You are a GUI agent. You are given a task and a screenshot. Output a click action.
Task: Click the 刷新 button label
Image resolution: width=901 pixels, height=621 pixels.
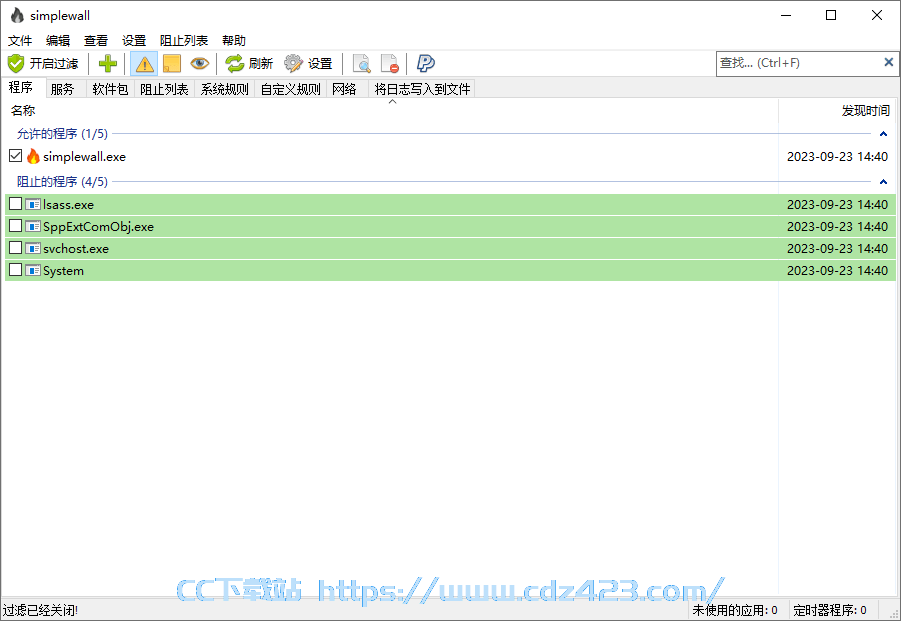tap(261, 63)
